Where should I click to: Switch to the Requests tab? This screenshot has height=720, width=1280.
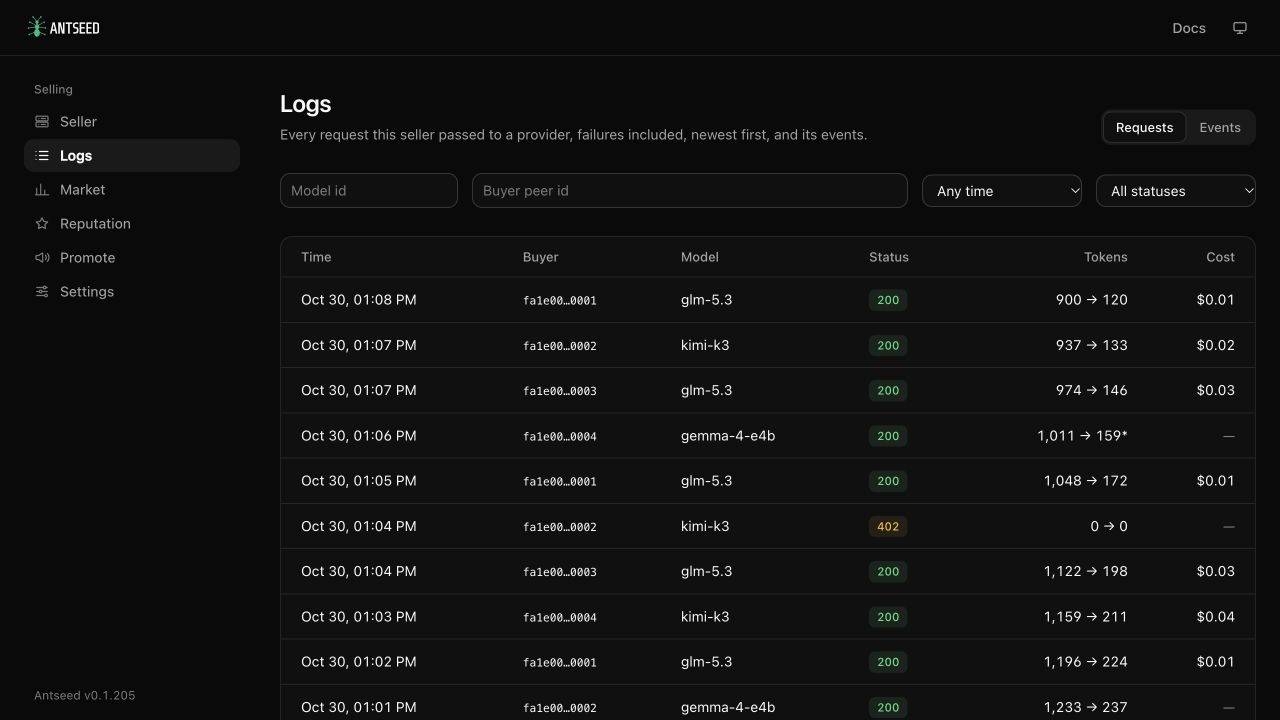[x=1144, y=128]
